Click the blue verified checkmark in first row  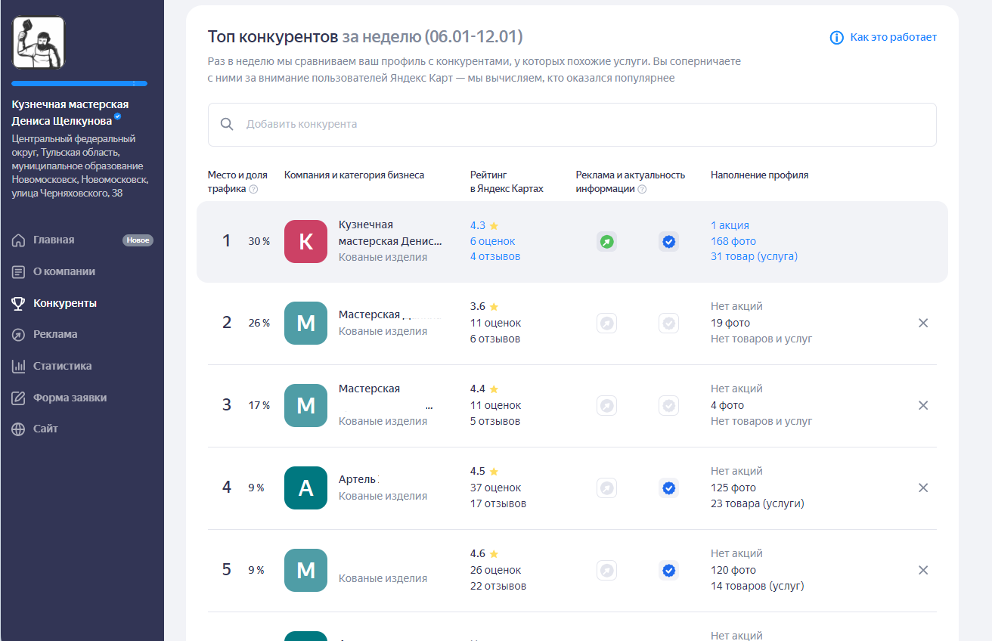669,242
